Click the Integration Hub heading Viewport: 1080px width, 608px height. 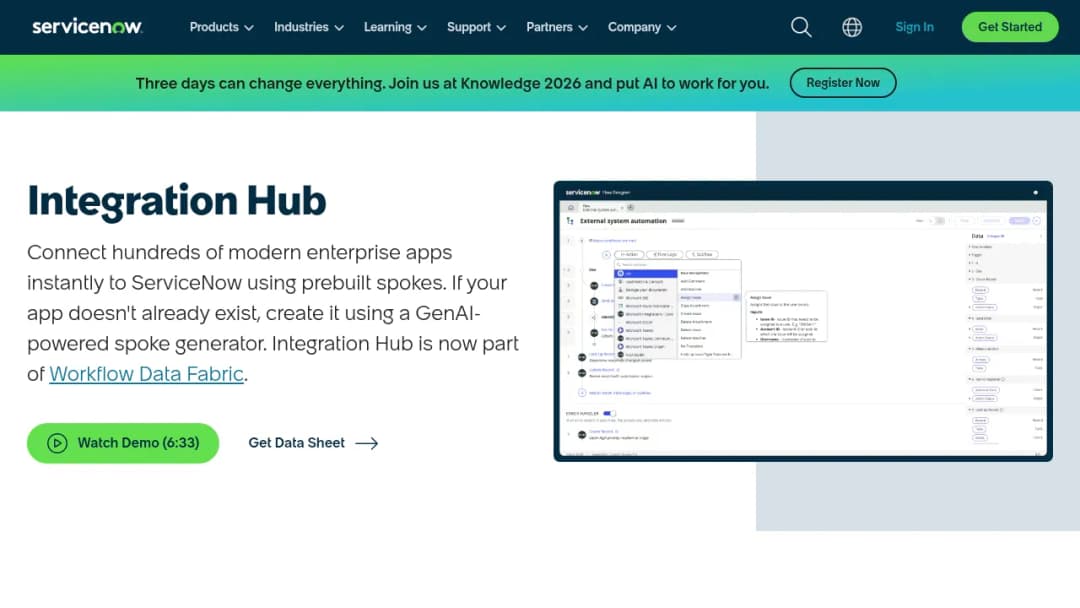pos(176,200)
